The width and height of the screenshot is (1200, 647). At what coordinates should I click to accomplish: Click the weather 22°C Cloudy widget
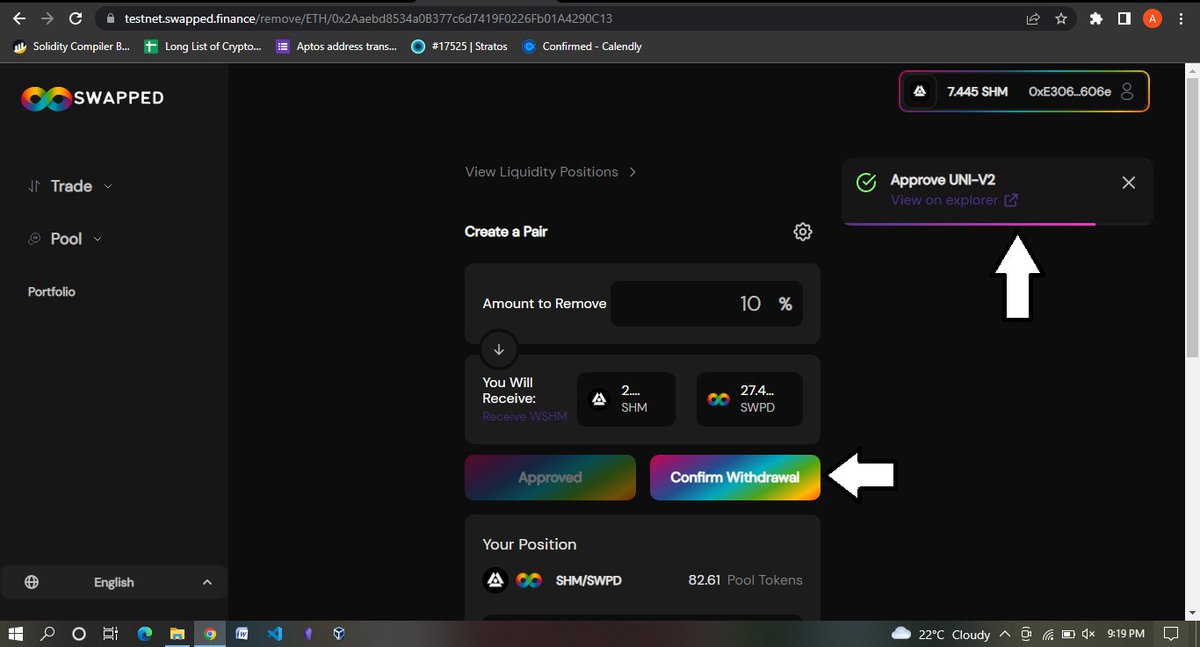(x=941, y=634)
